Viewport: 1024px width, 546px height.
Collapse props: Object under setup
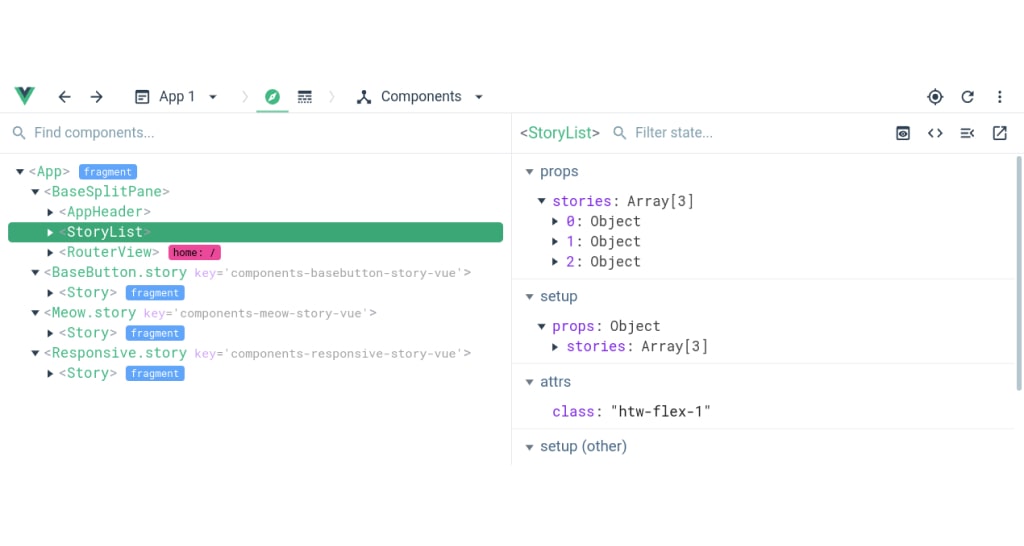coord(542,327)
